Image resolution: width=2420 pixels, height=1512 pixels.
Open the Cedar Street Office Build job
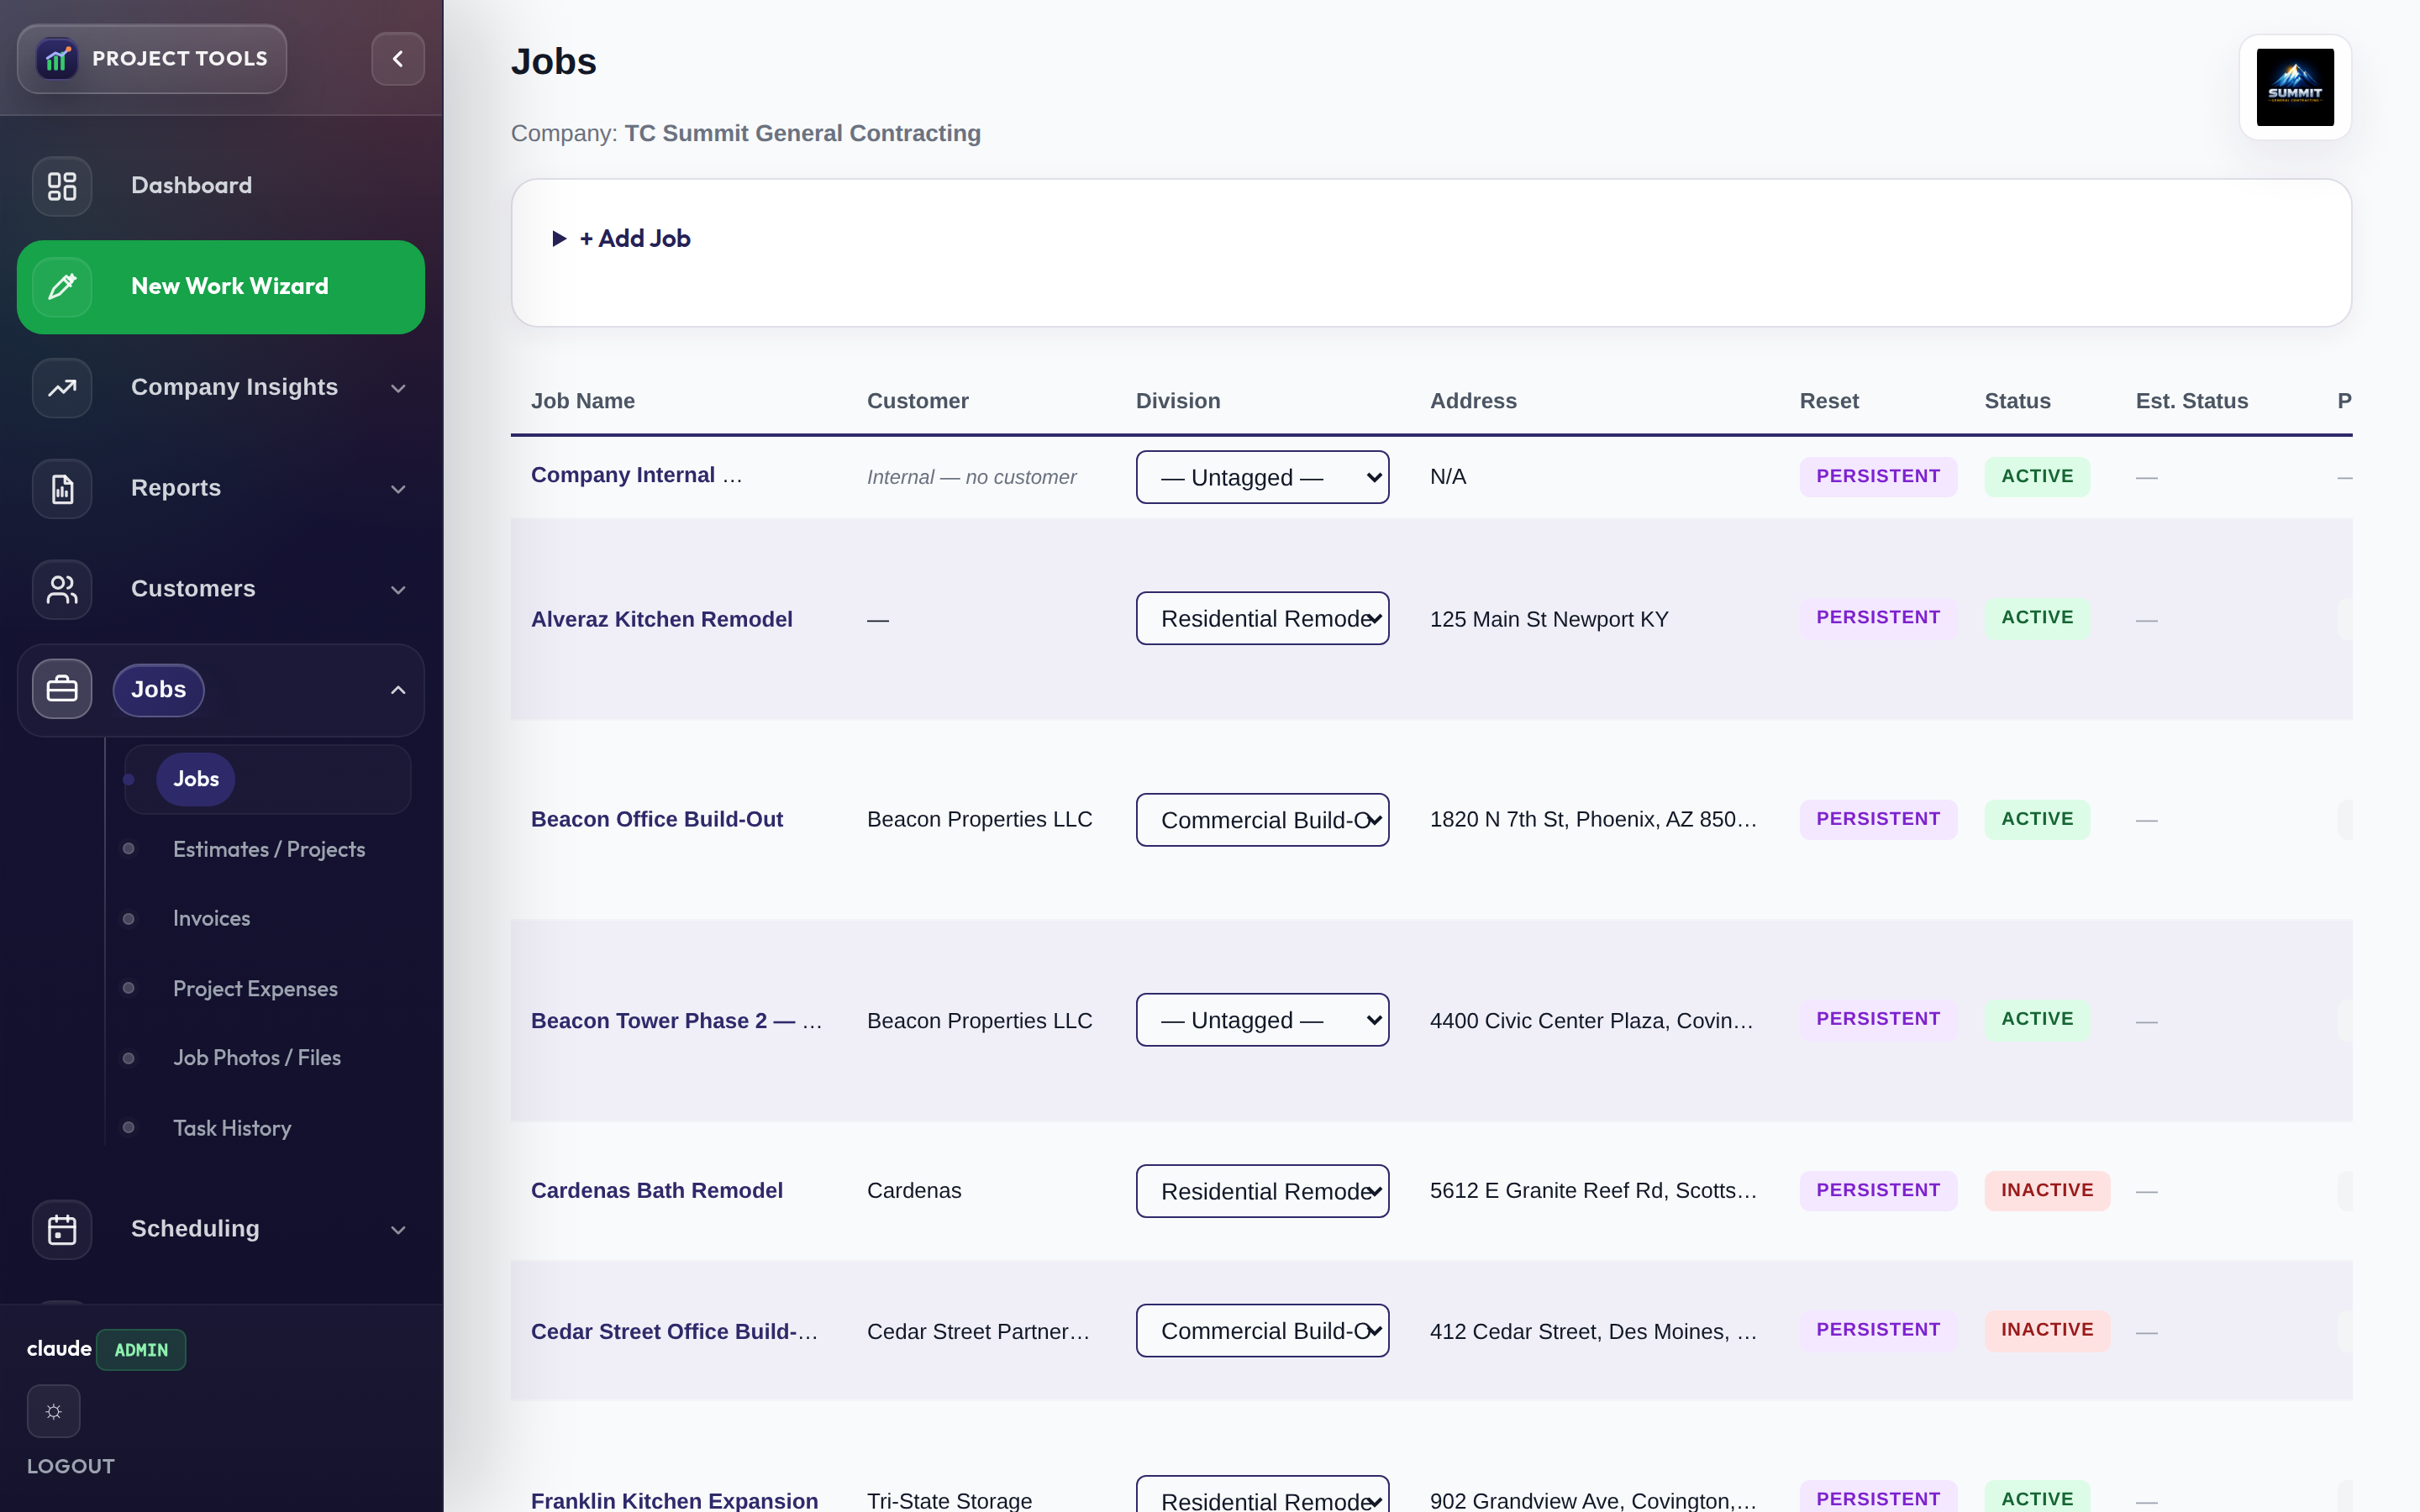click(674, 1332)
